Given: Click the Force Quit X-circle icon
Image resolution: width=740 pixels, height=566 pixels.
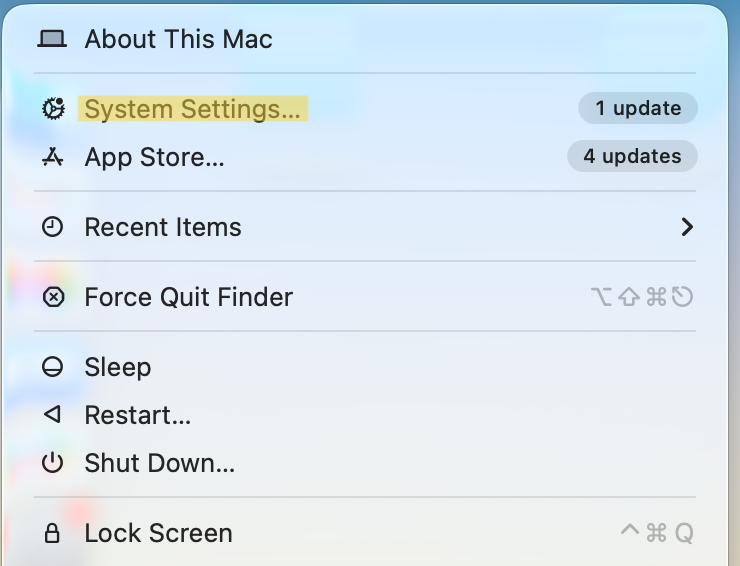Looking at the screenshot, I should tap(52, 297).
